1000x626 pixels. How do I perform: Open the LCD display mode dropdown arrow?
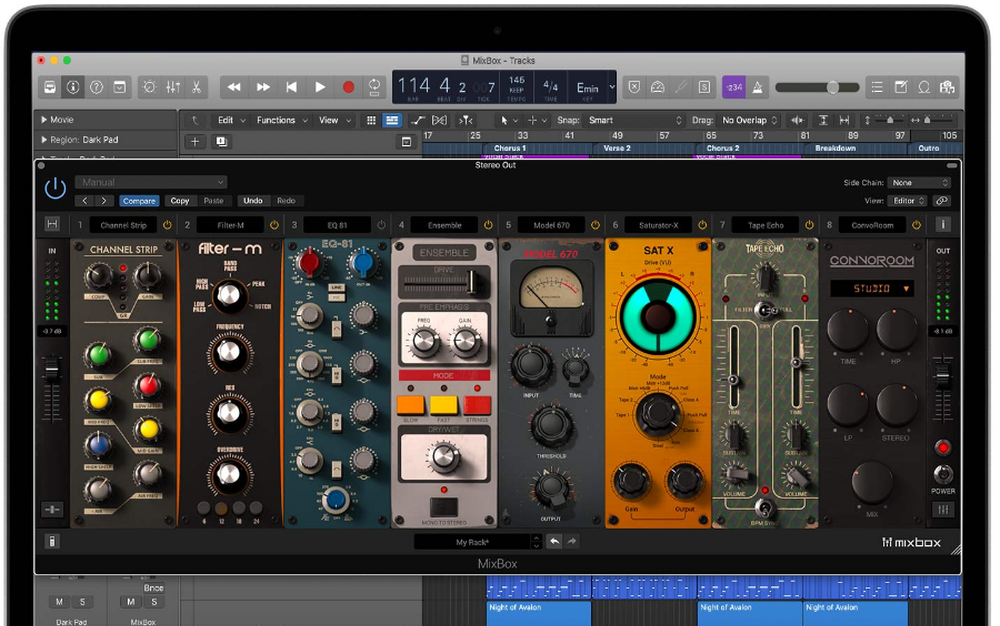tap(612, 87)
